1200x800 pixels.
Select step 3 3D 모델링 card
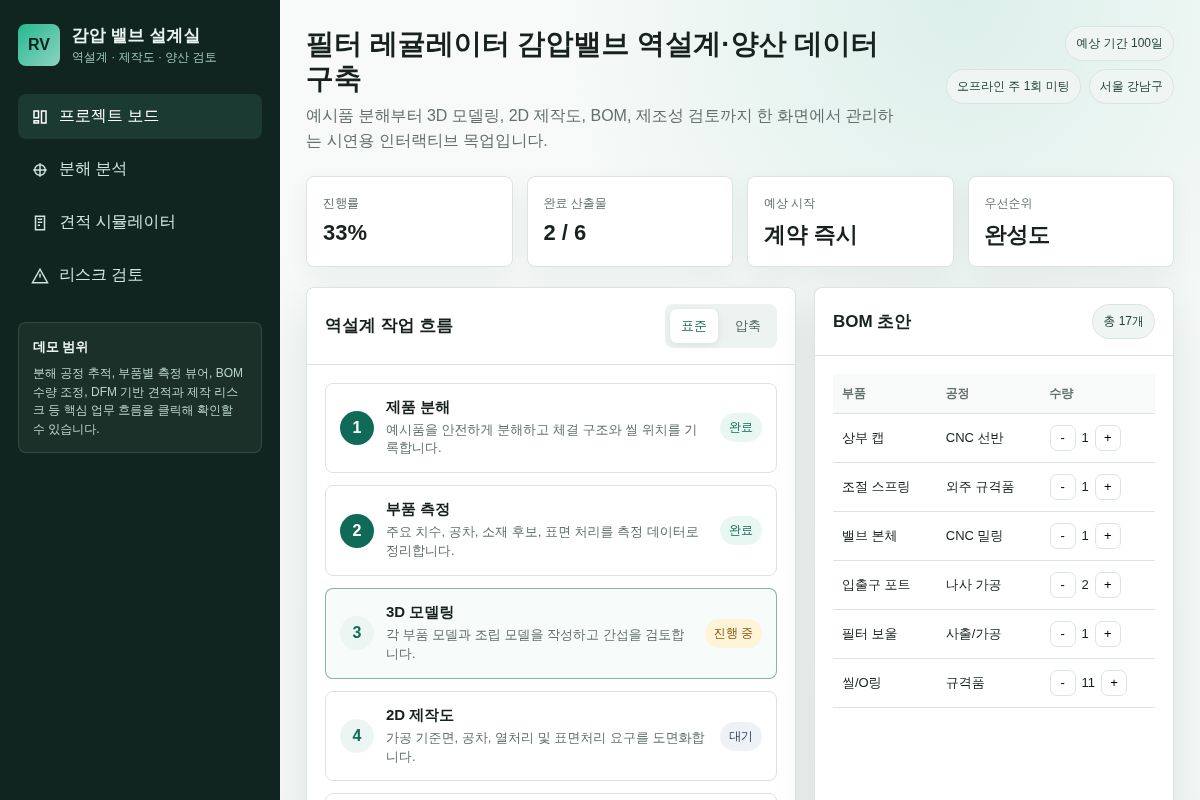[551, 633]
